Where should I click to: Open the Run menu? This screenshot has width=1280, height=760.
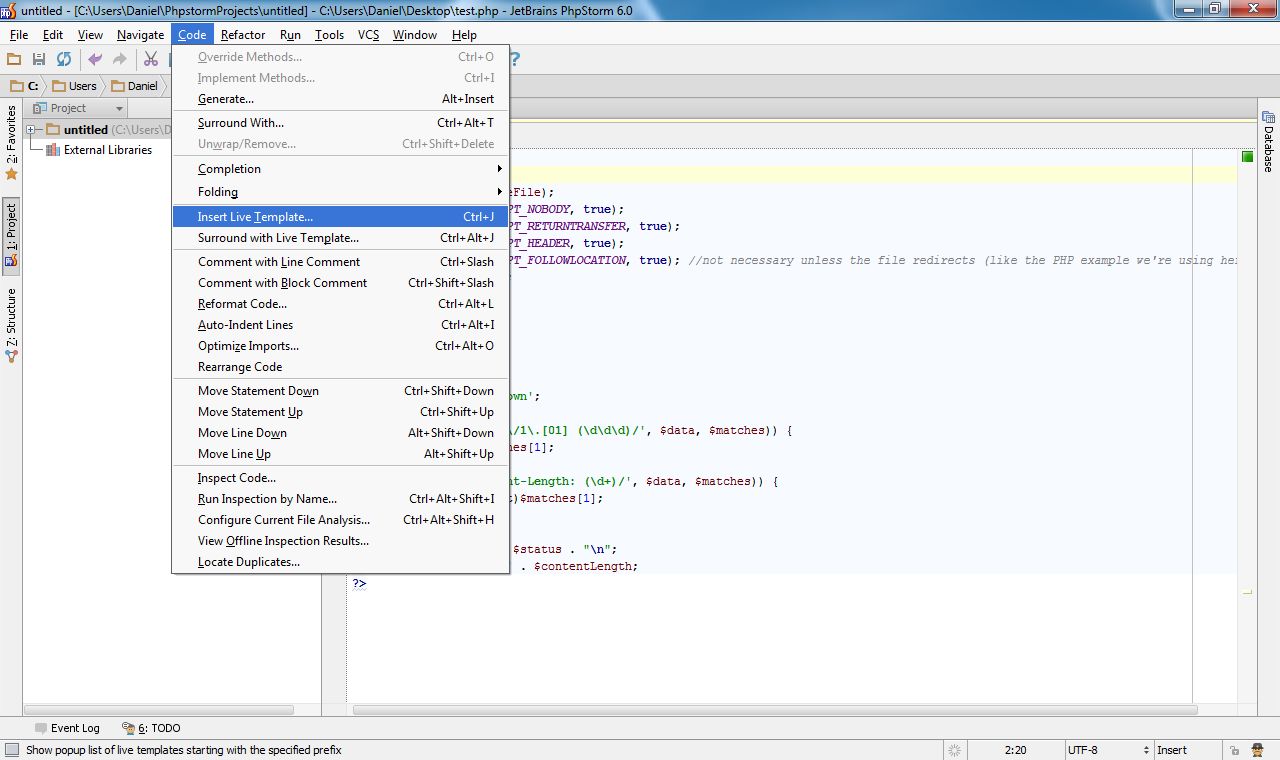coord(290,35)
